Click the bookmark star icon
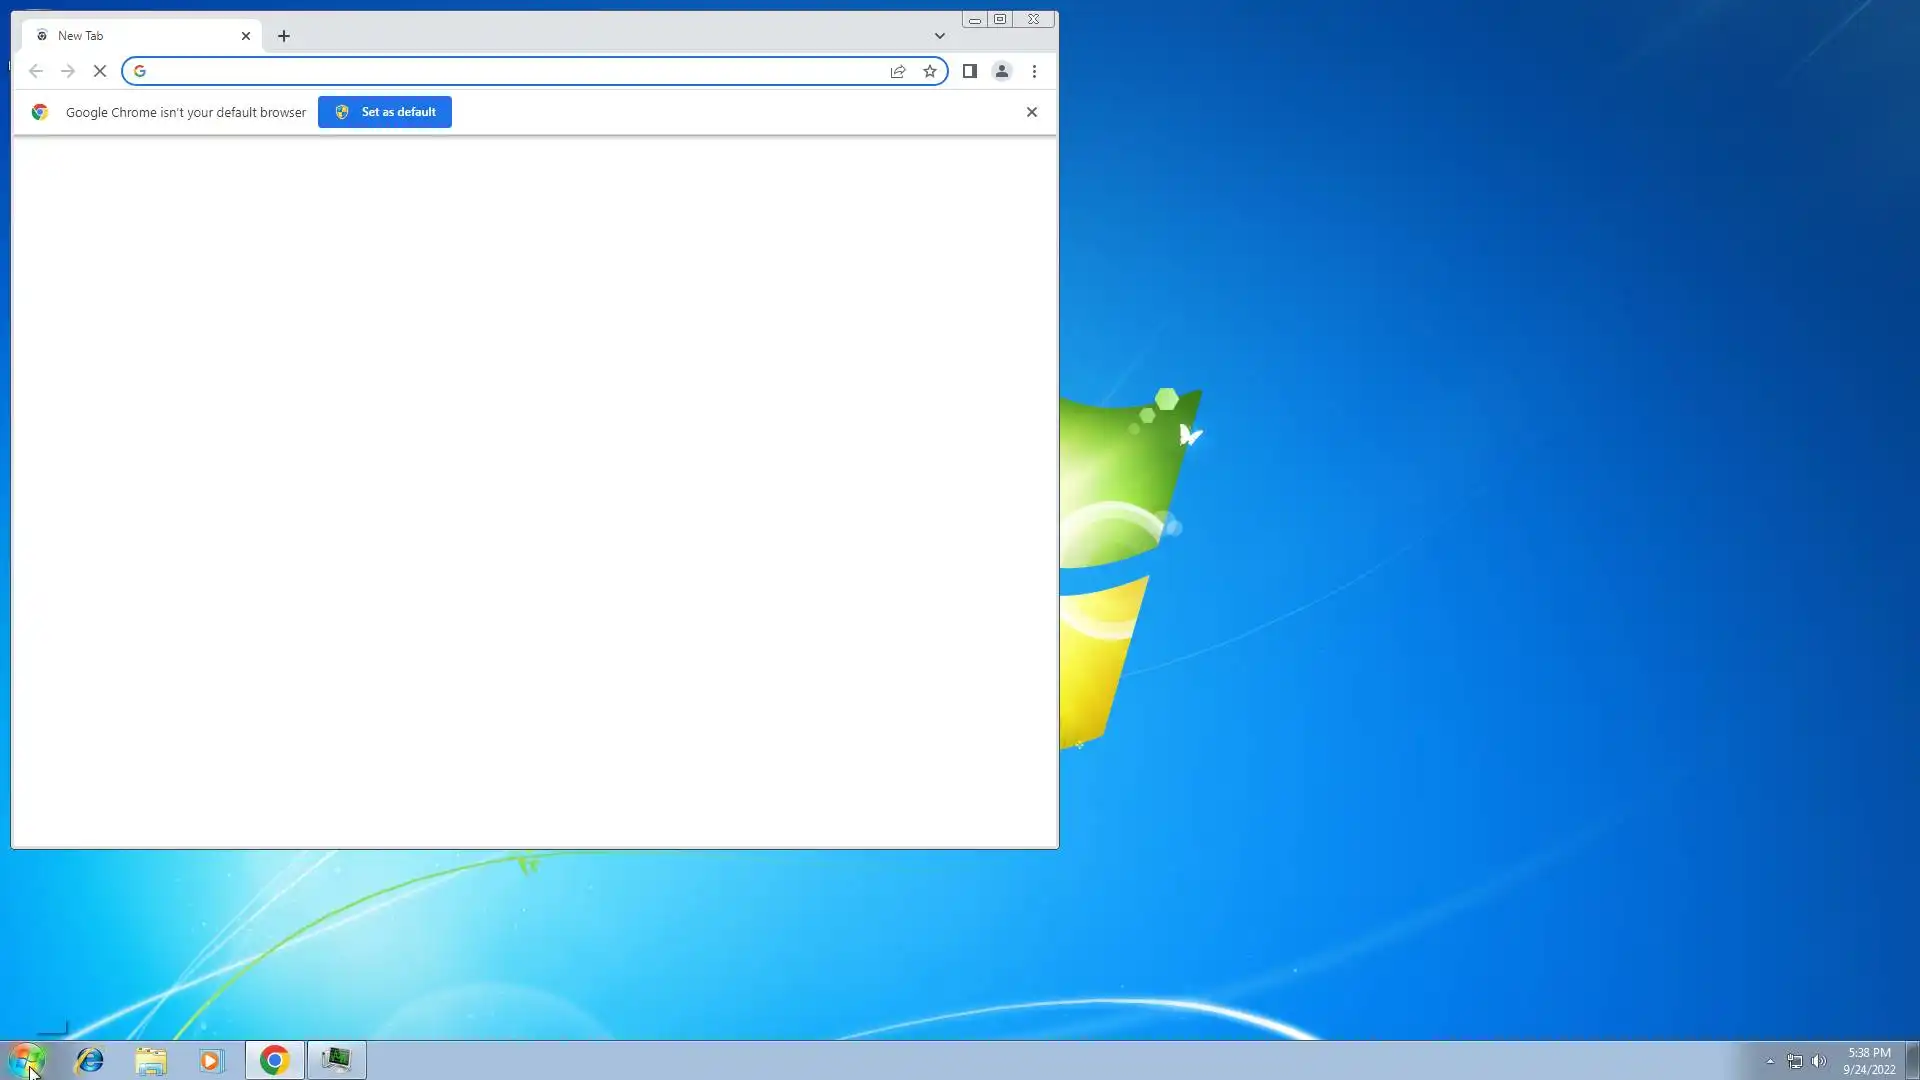 tap(930, 71)
